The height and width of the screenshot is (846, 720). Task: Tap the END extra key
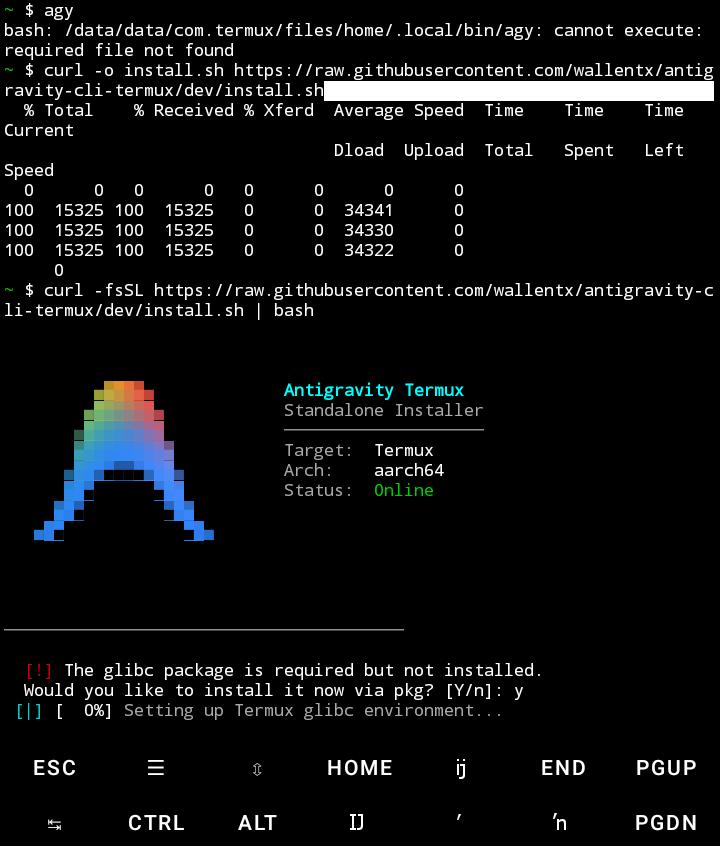(563, 767)
